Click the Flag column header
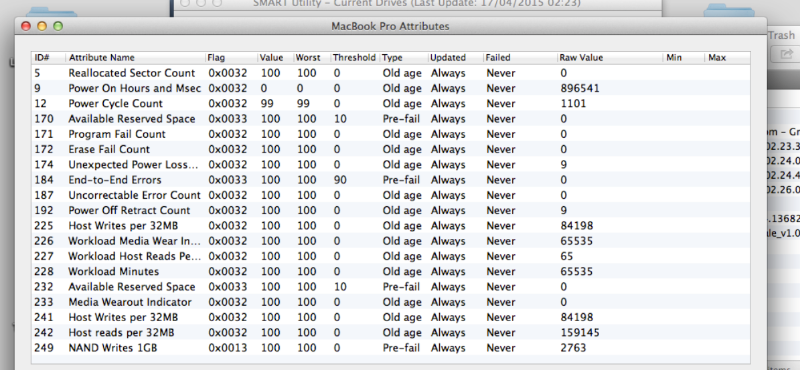The width and height of the screenshot is (800, 370). 230,58
